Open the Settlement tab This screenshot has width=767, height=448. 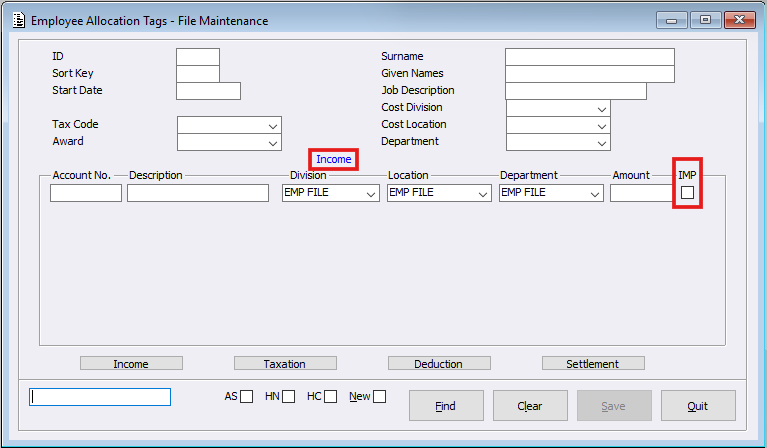(592, 364)
